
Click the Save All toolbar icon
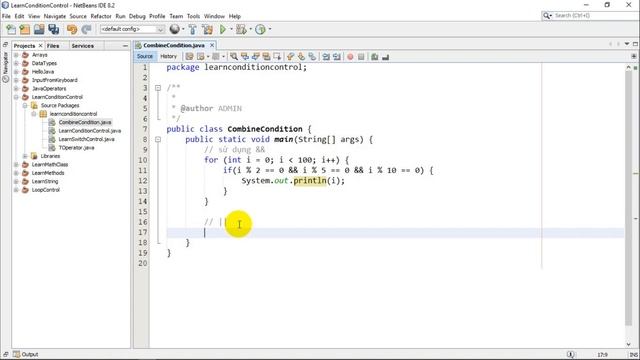[x=53, y=29]
